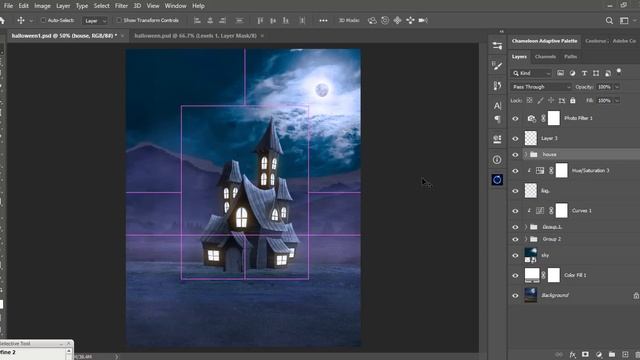
Task: Enable Show Transform Controls checkbox
Action: pos(119,20)
